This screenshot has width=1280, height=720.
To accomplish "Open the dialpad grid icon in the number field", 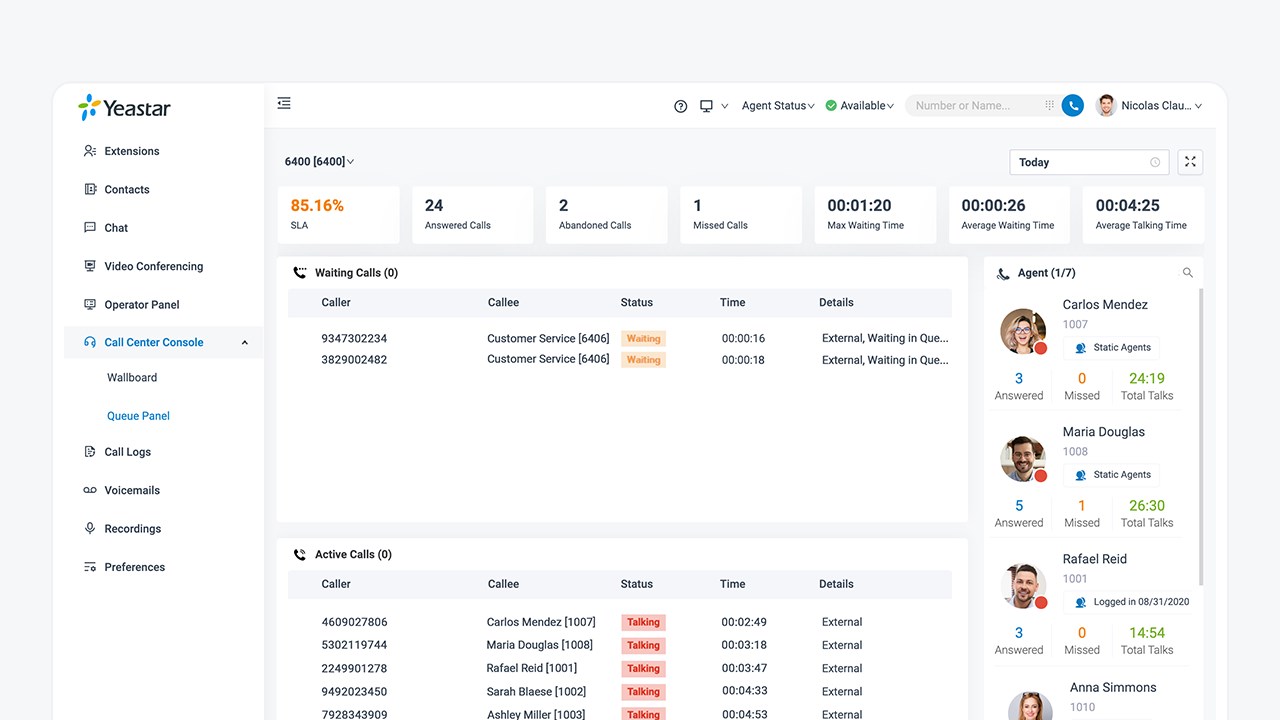I will click(1049, 105).
